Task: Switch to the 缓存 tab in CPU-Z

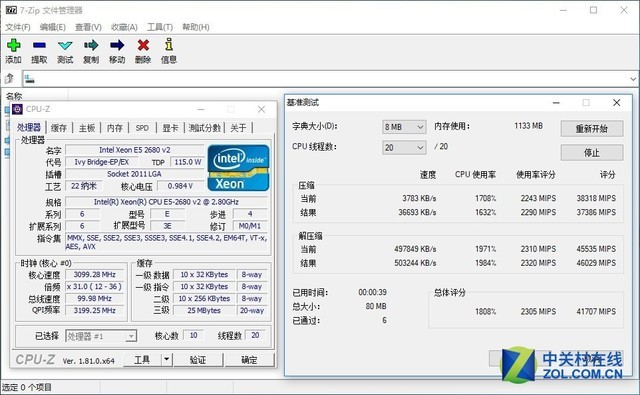Action: [59, 128]
